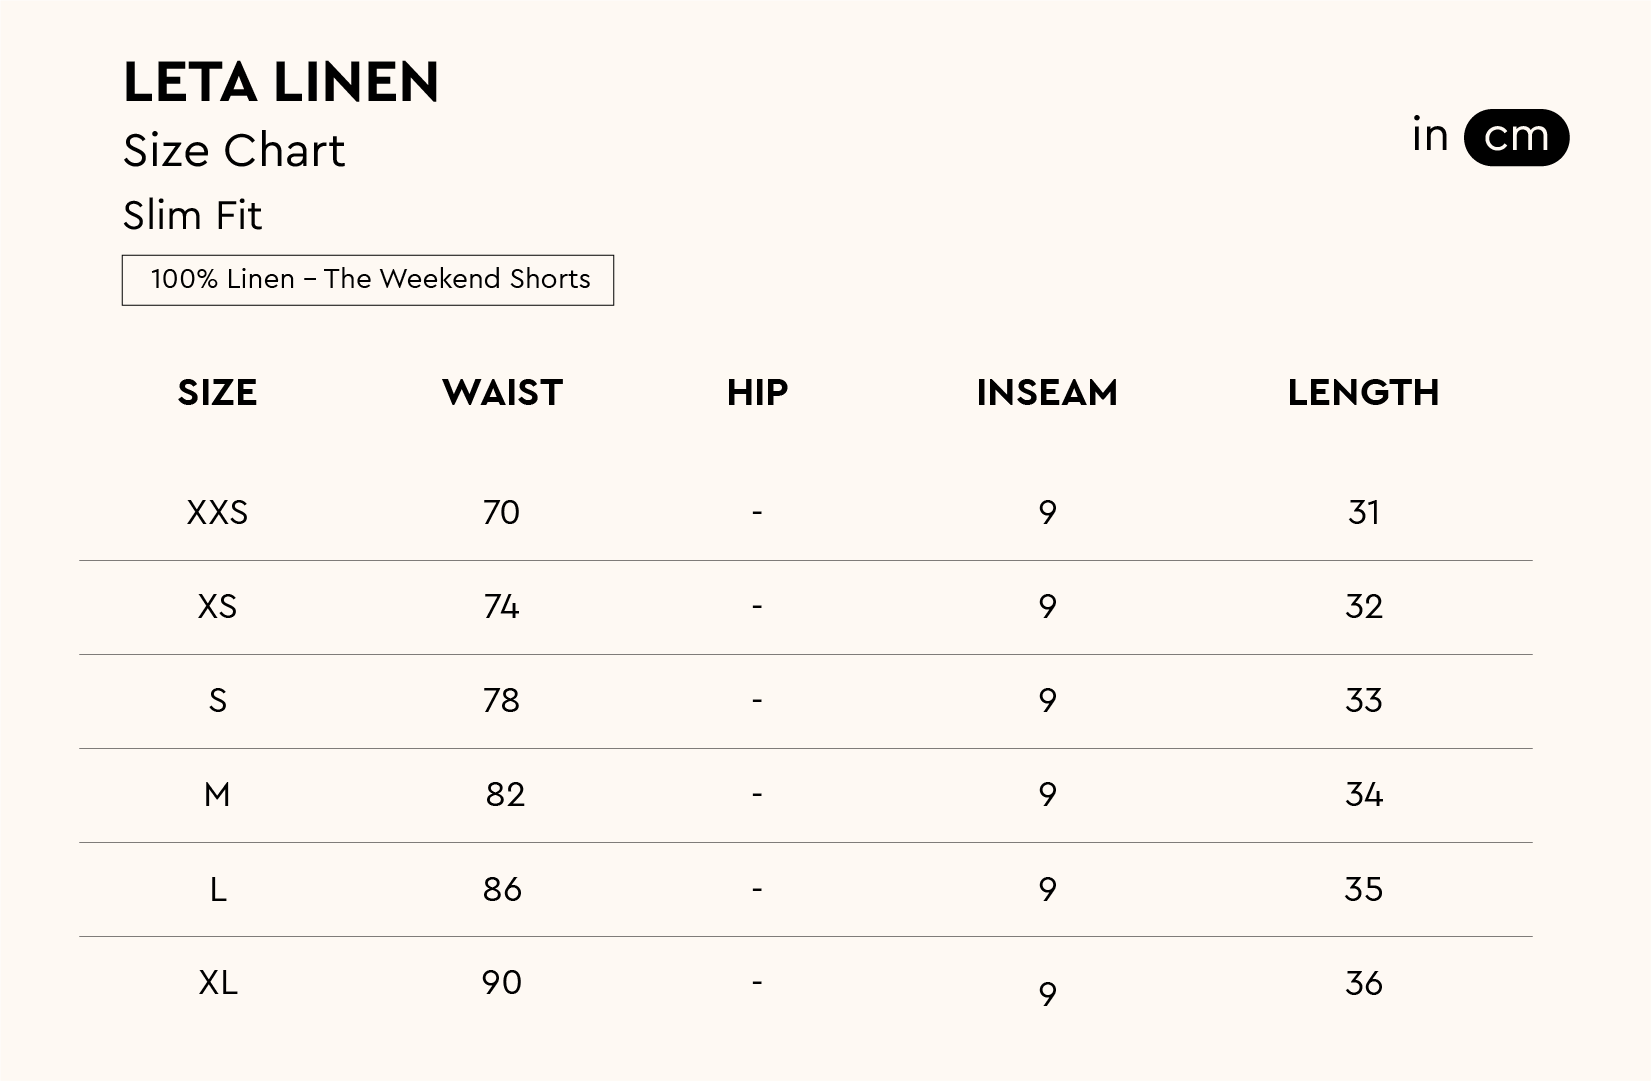Image resolution: width=1651 pixels, height=1081 pixels.
Task: Click the SIZE column header
Action: (x=217, y=393)
